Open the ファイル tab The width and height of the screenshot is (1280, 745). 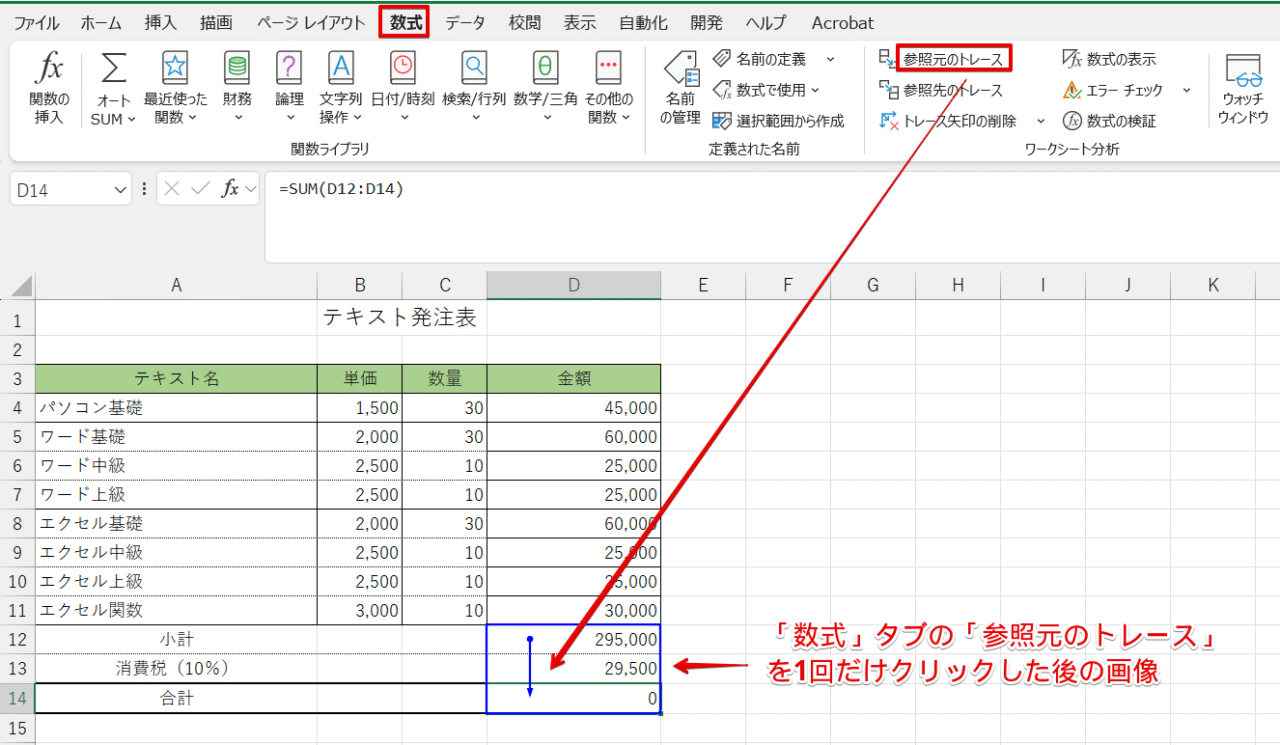click(x=36, y=22)
